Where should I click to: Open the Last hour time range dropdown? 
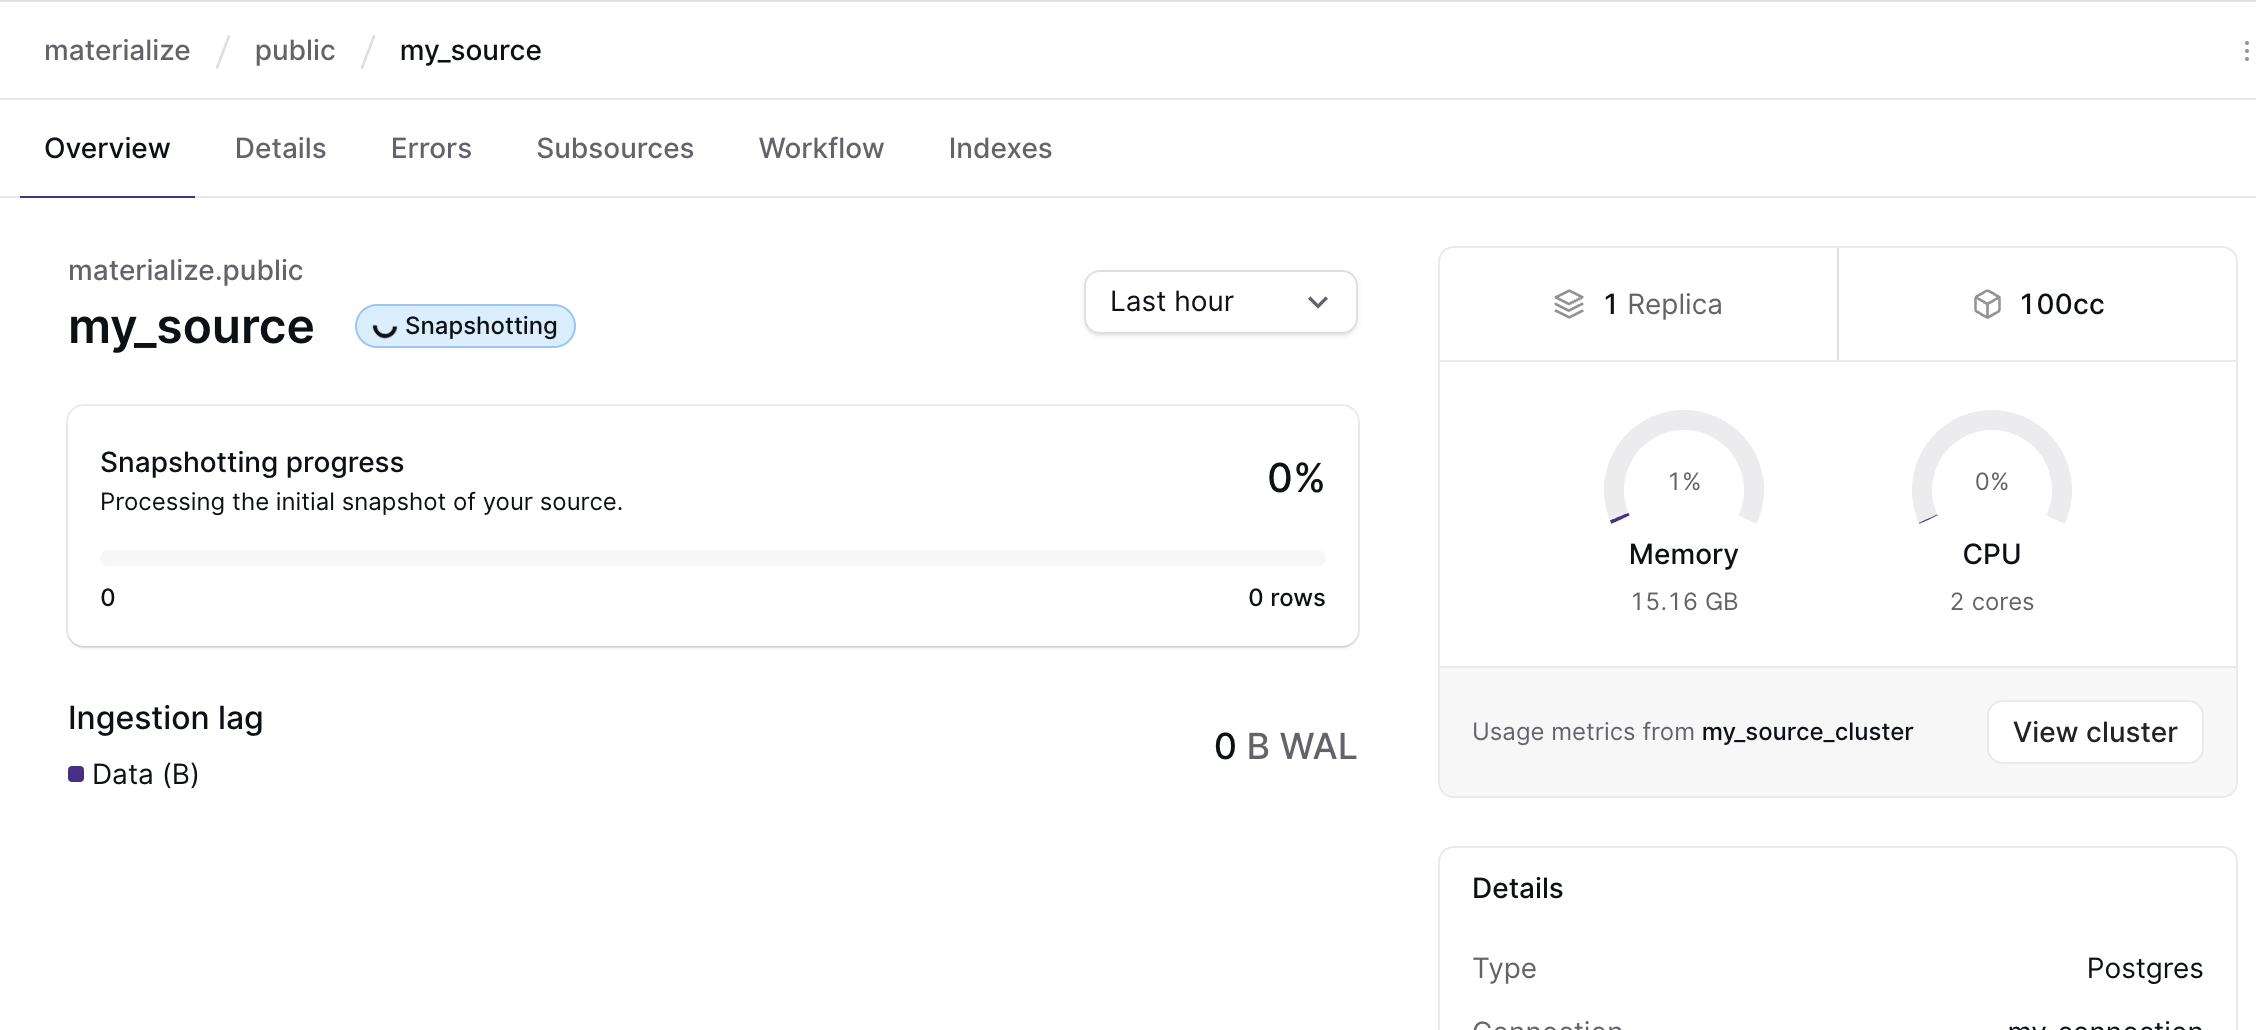point(1220,301)
